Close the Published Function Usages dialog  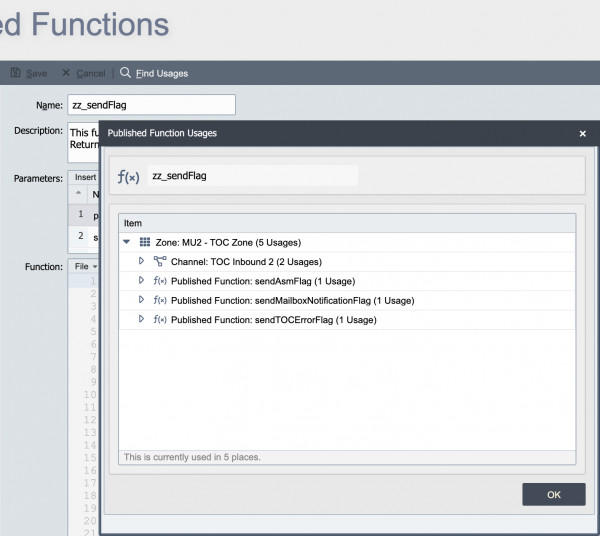tap(582, 134)
